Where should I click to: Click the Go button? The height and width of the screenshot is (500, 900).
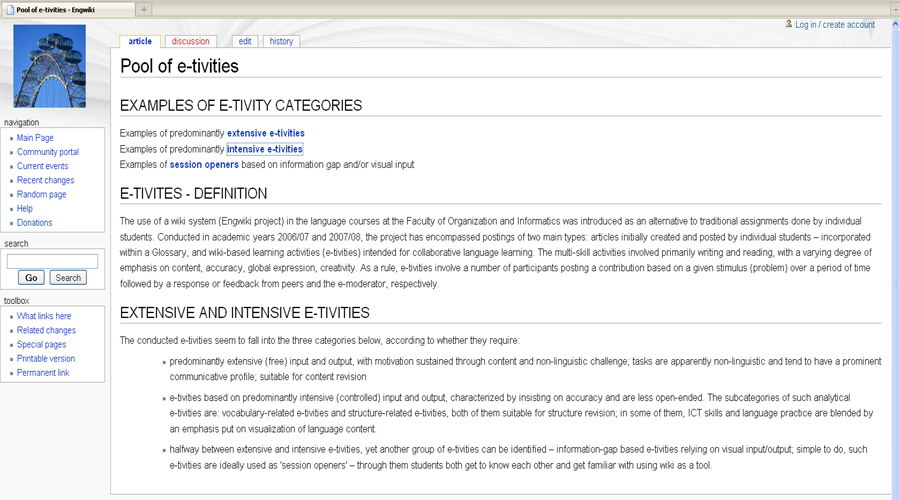click(31, 278)
